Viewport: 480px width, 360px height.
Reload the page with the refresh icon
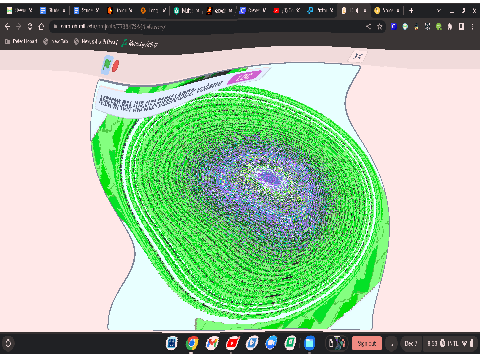30,26
